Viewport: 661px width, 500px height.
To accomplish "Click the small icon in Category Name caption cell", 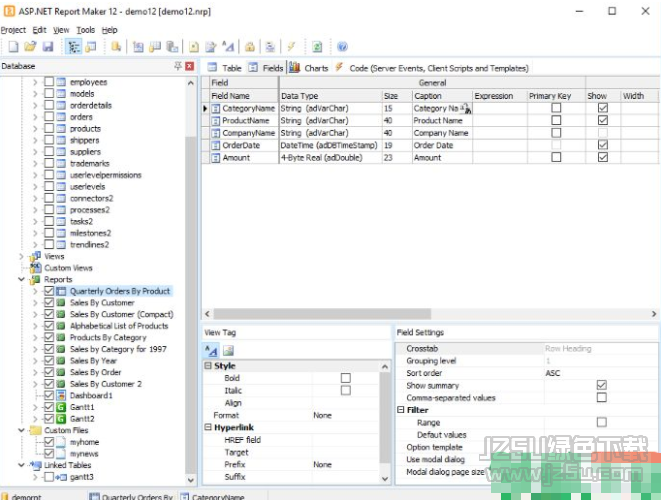I will pos(466,109).
